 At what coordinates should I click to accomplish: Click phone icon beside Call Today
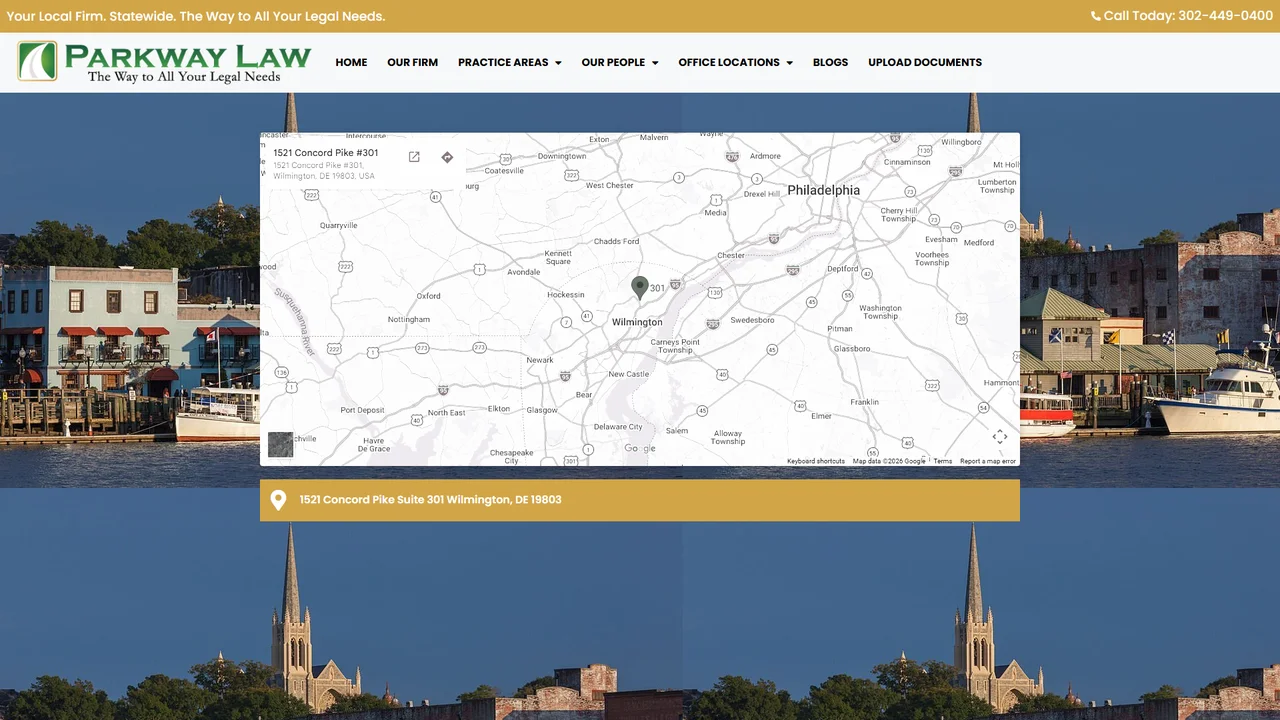(1095, 16)
